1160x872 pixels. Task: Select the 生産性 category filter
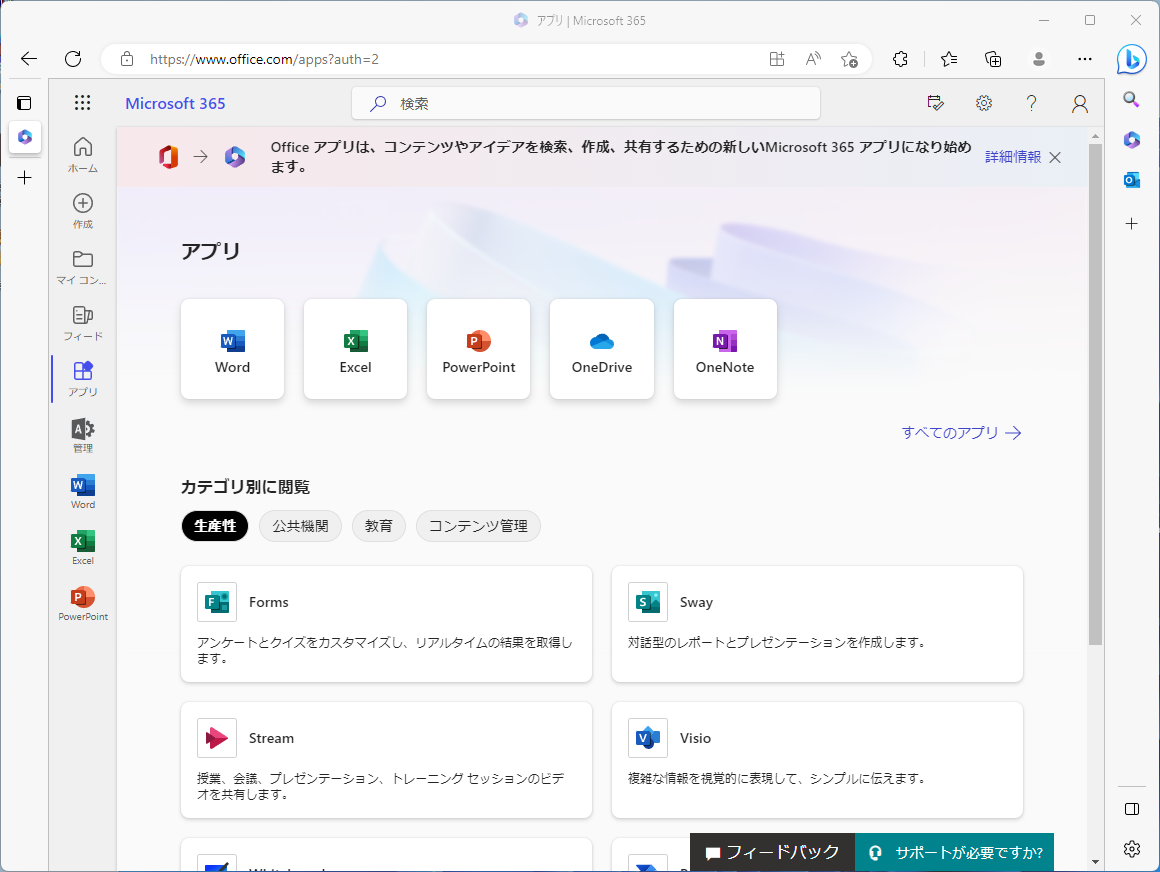click(215, 526)
